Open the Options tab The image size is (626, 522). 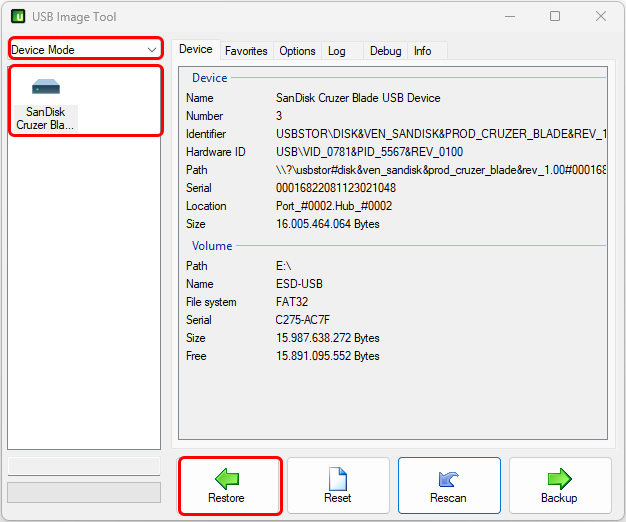tap(297, 51)
